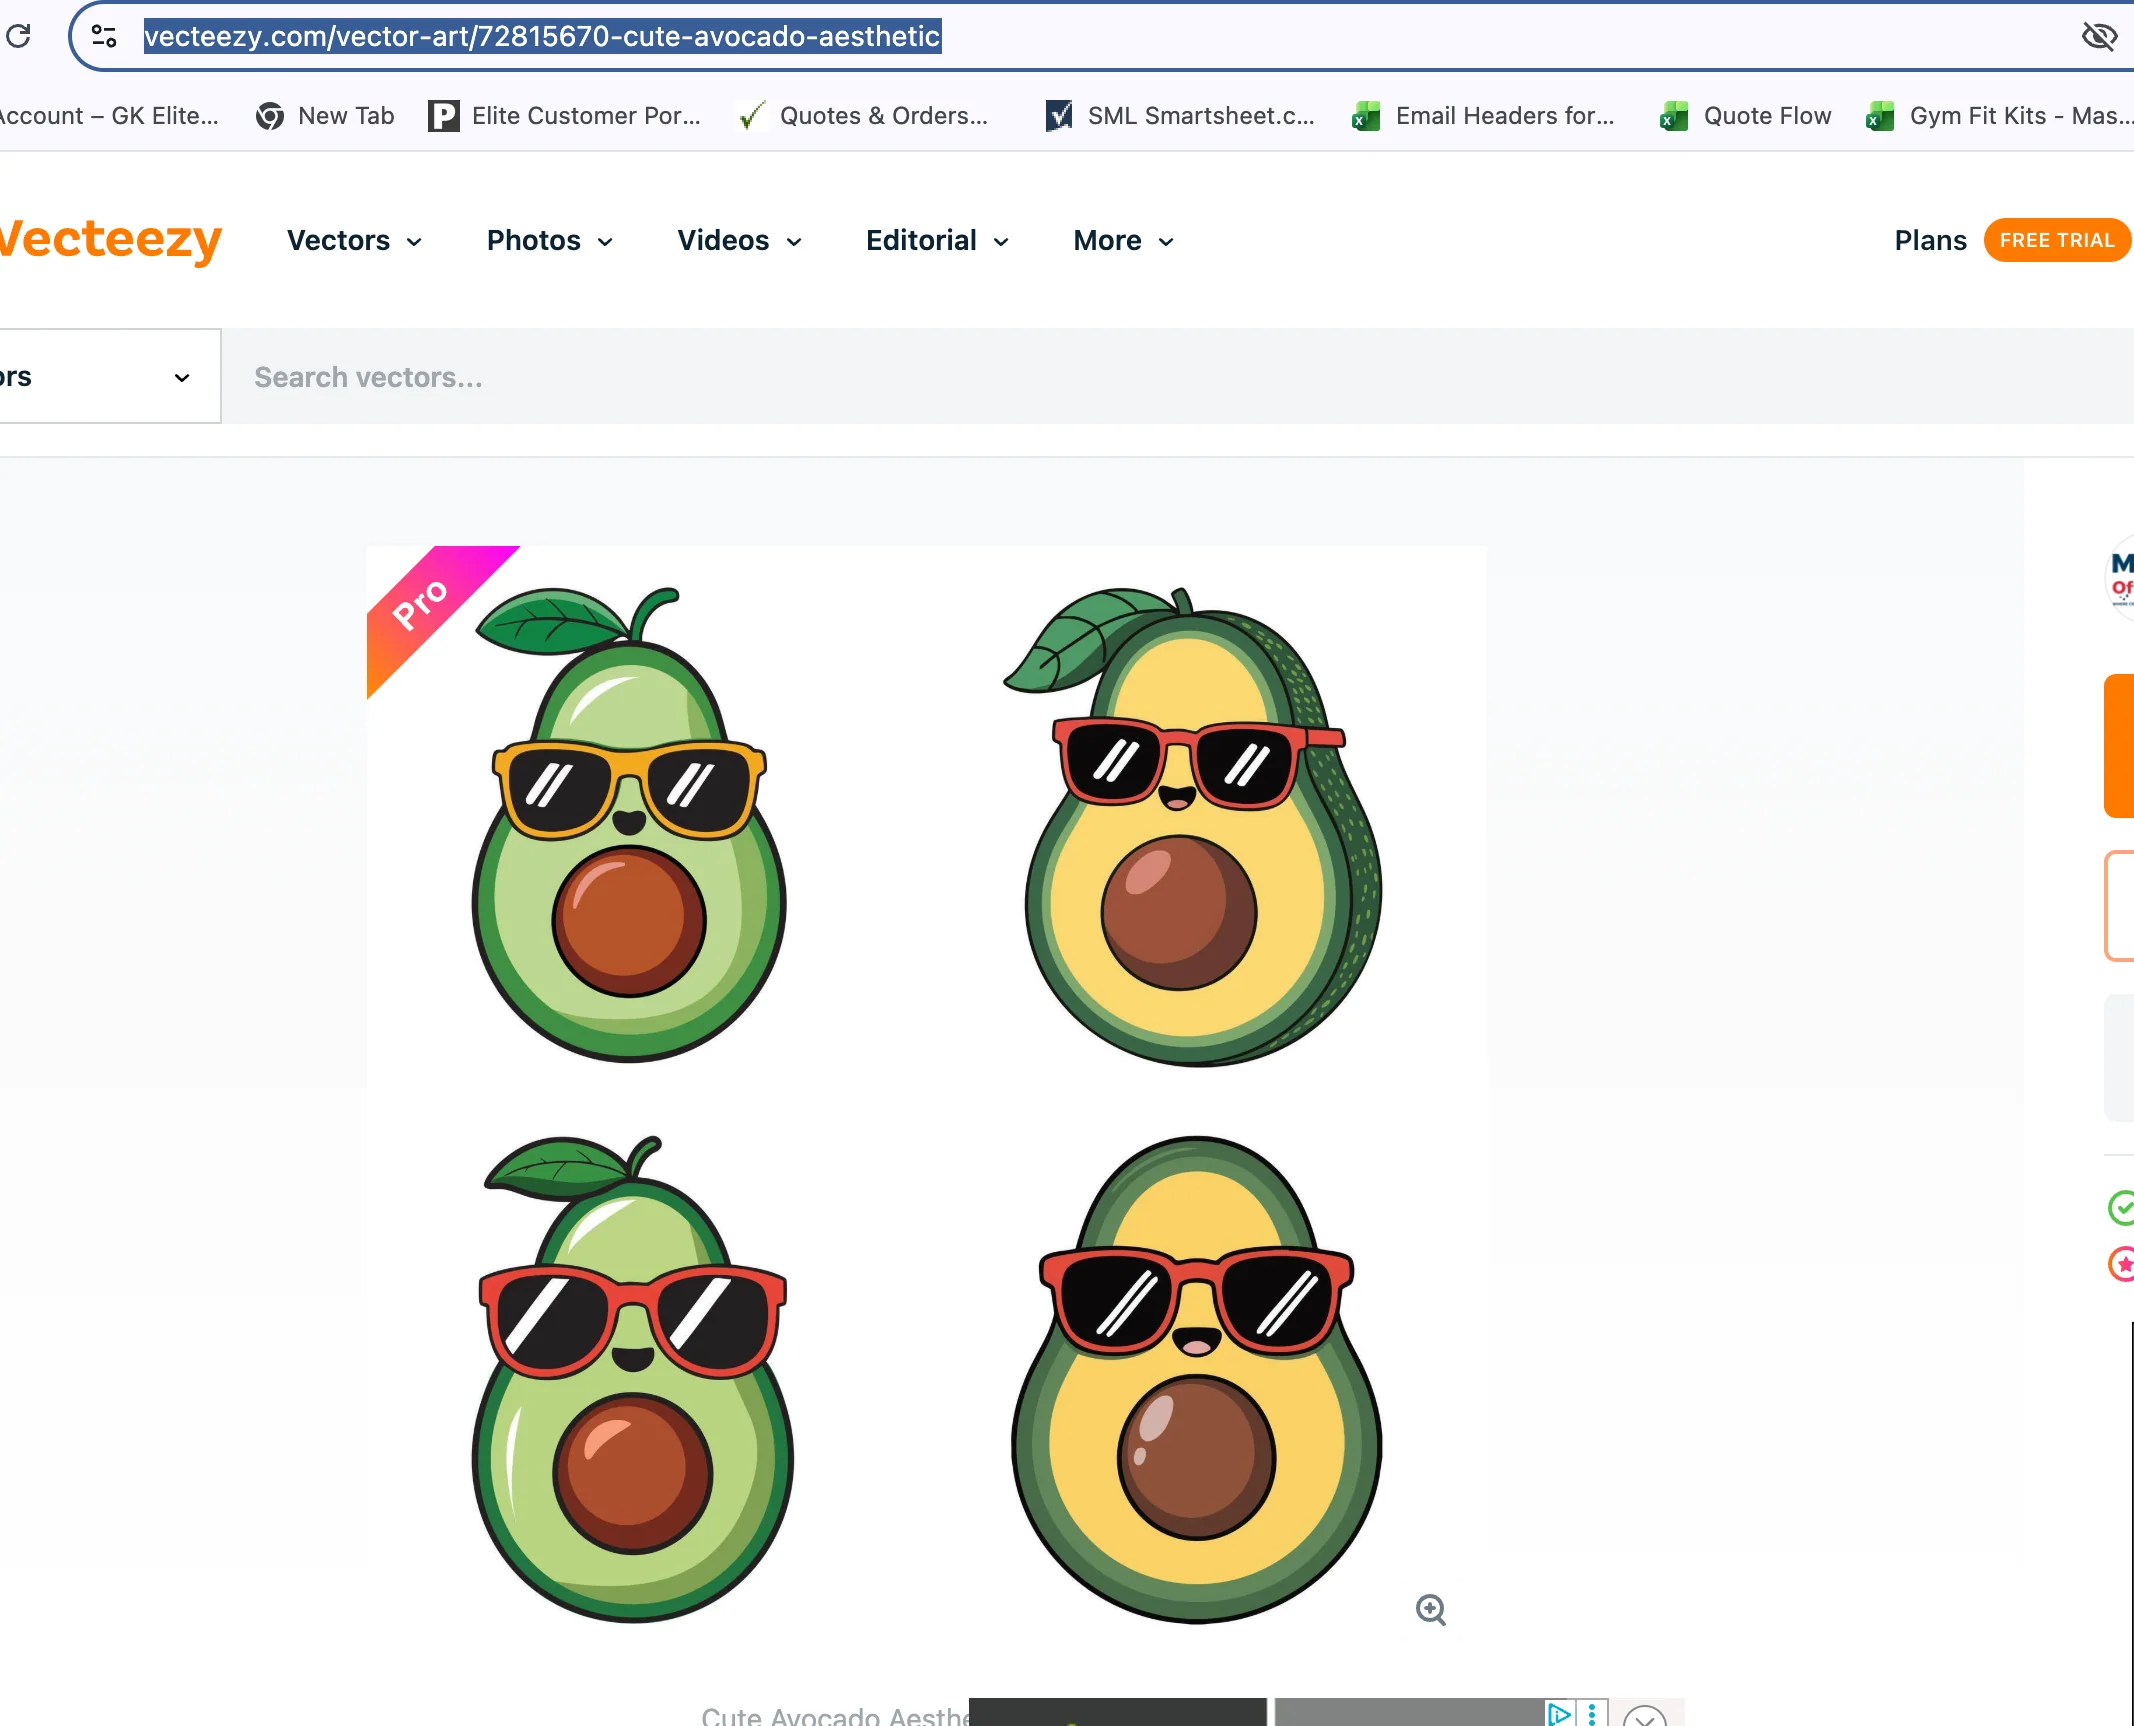Screen dimensions: 2134x1726
Task: Click the bottom-left green avocado with red sunglasses
Action: pyautogui.click(x=632, y=1378)
